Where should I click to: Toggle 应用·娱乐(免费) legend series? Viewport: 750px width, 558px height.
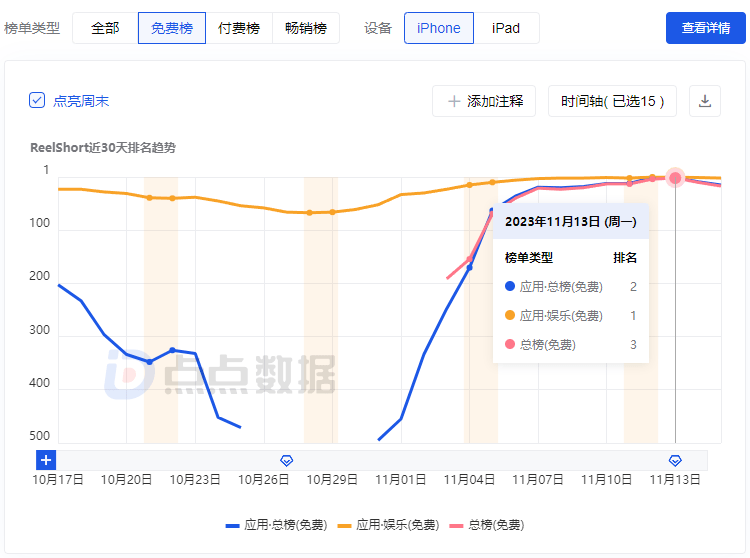coord(388,525)
